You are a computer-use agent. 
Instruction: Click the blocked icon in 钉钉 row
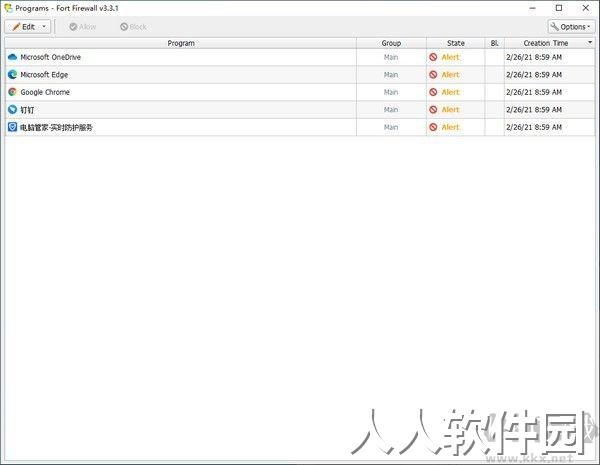(433, 109)
